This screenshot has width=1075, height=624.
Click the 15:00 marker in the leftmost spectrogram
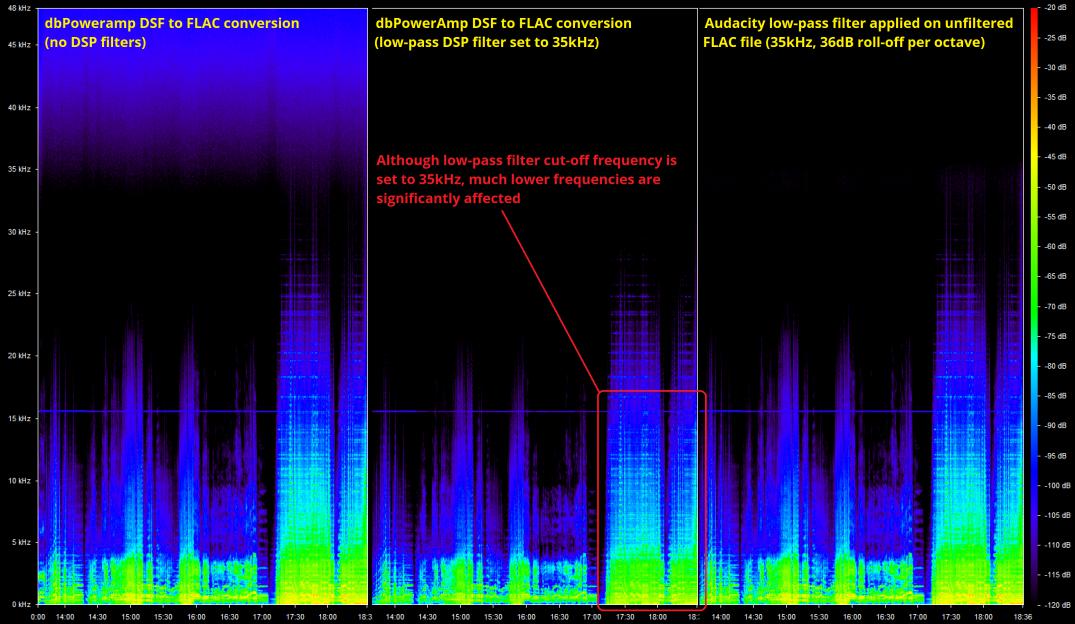[131, 617]
